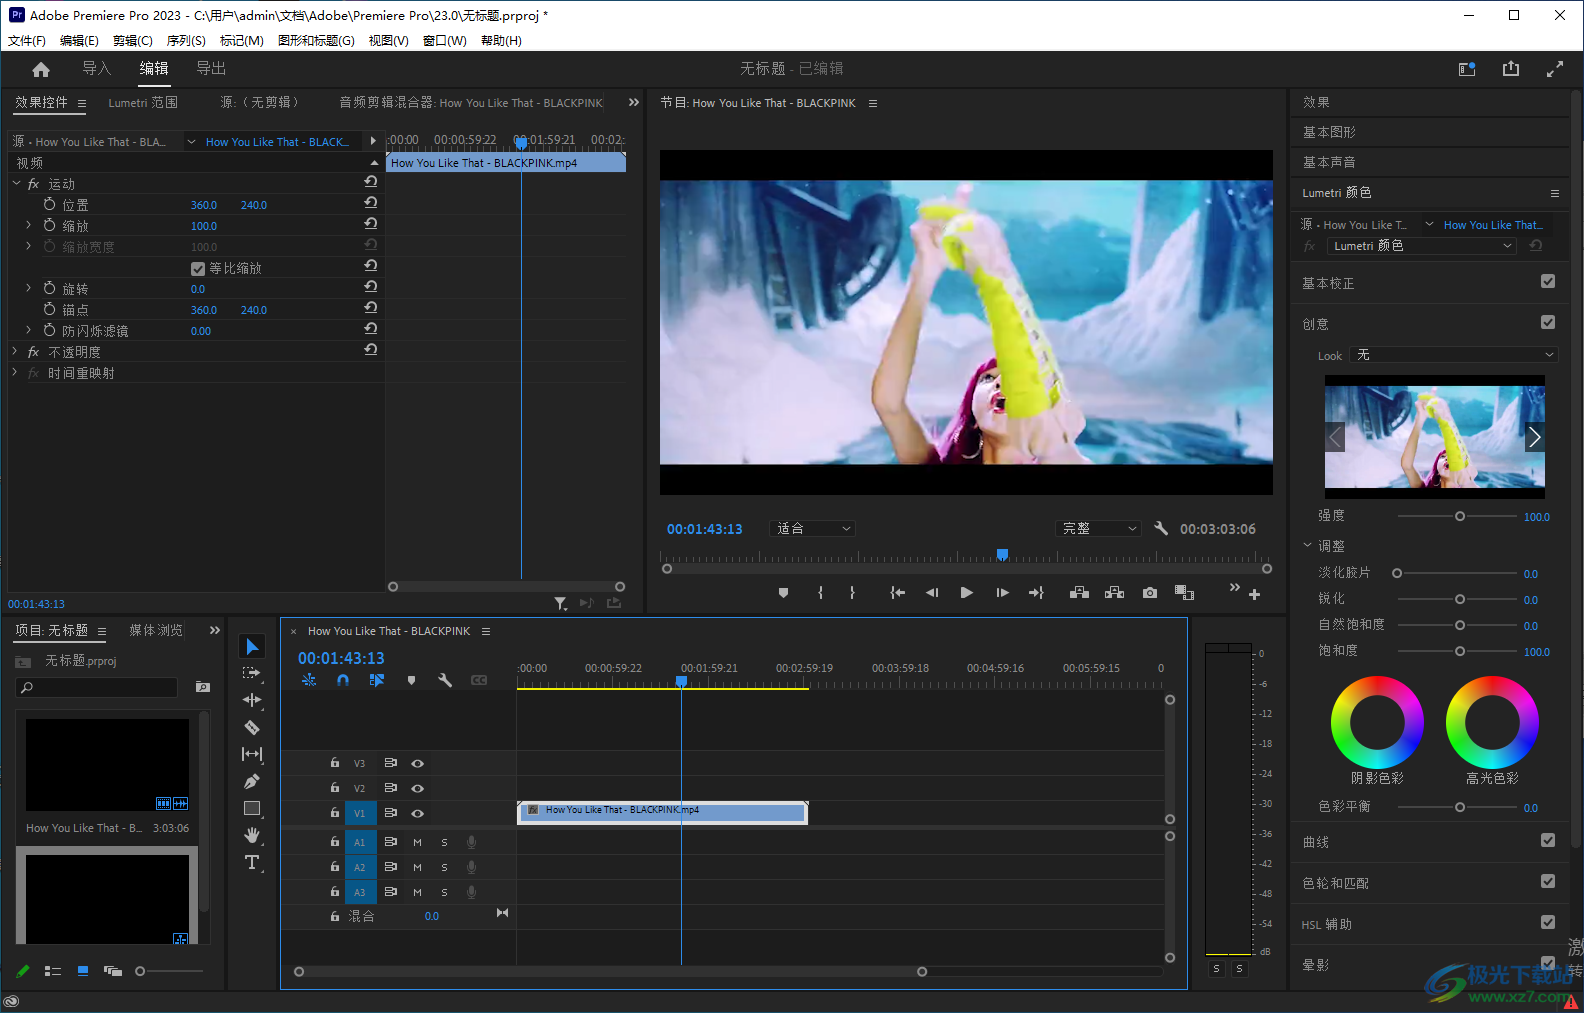Select the Pen tool
The image size is (1584, 1013).
coord(252,781)
